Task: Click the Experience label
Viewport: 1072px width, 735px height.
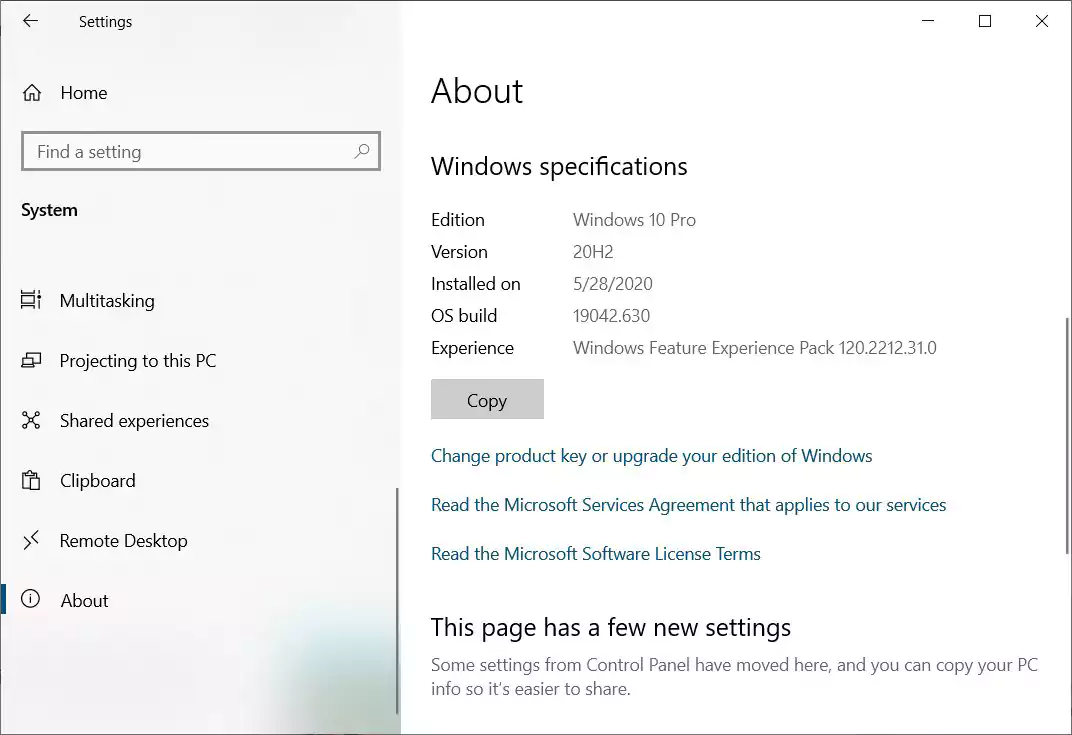Action: tap(472, 348)
